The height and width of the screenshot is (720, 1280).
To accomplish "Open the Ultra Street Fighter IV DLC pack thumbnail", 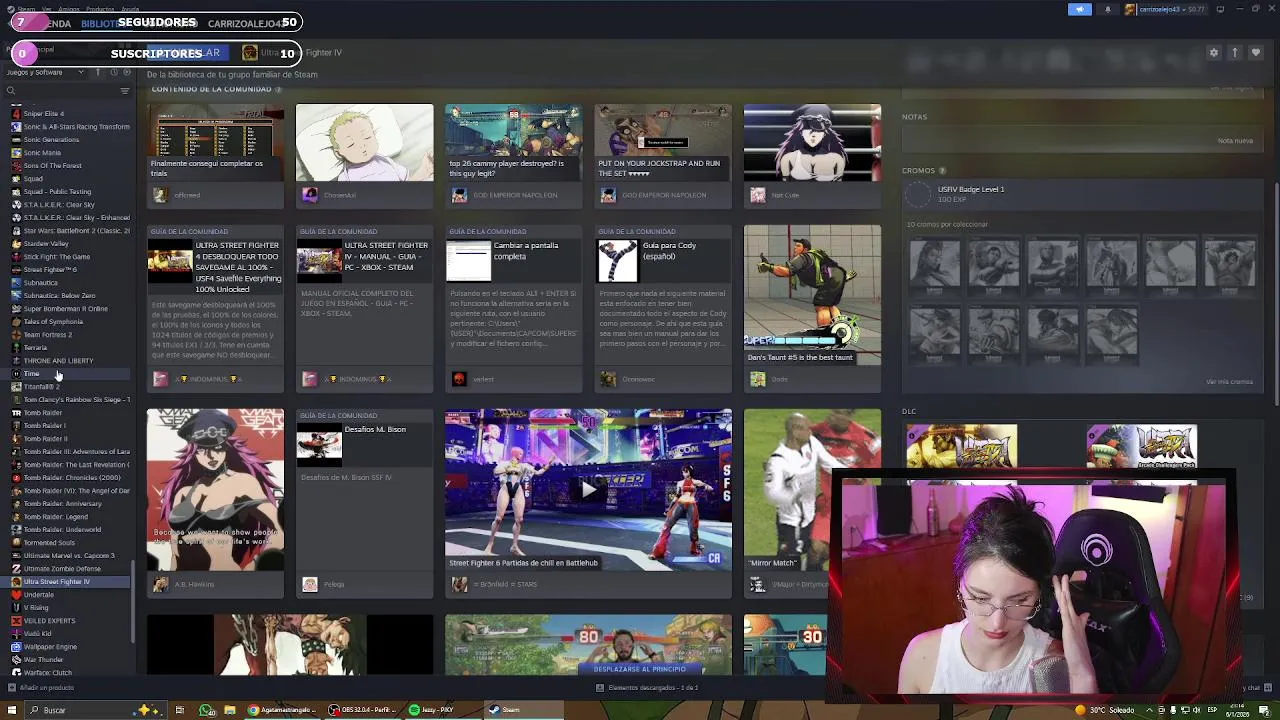I will pos(1141,447).
